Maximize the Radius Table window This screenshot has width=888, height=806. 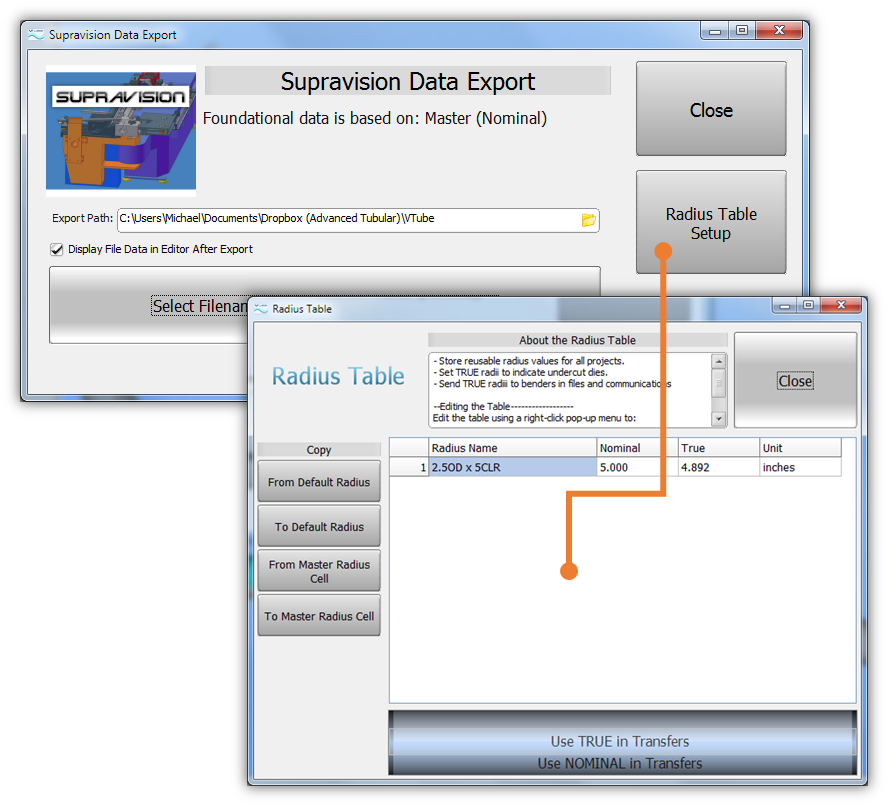(808, 305)
